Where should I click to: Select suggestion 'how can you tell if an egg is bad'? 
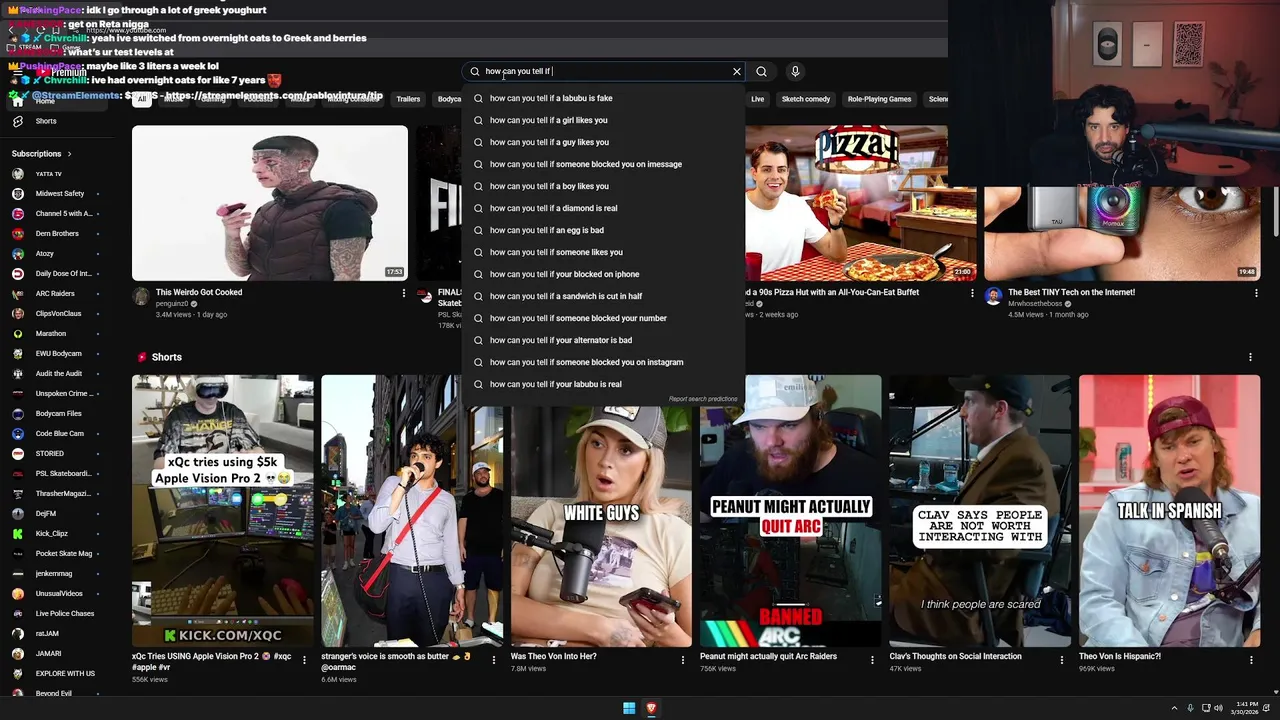tap(603, 230)
